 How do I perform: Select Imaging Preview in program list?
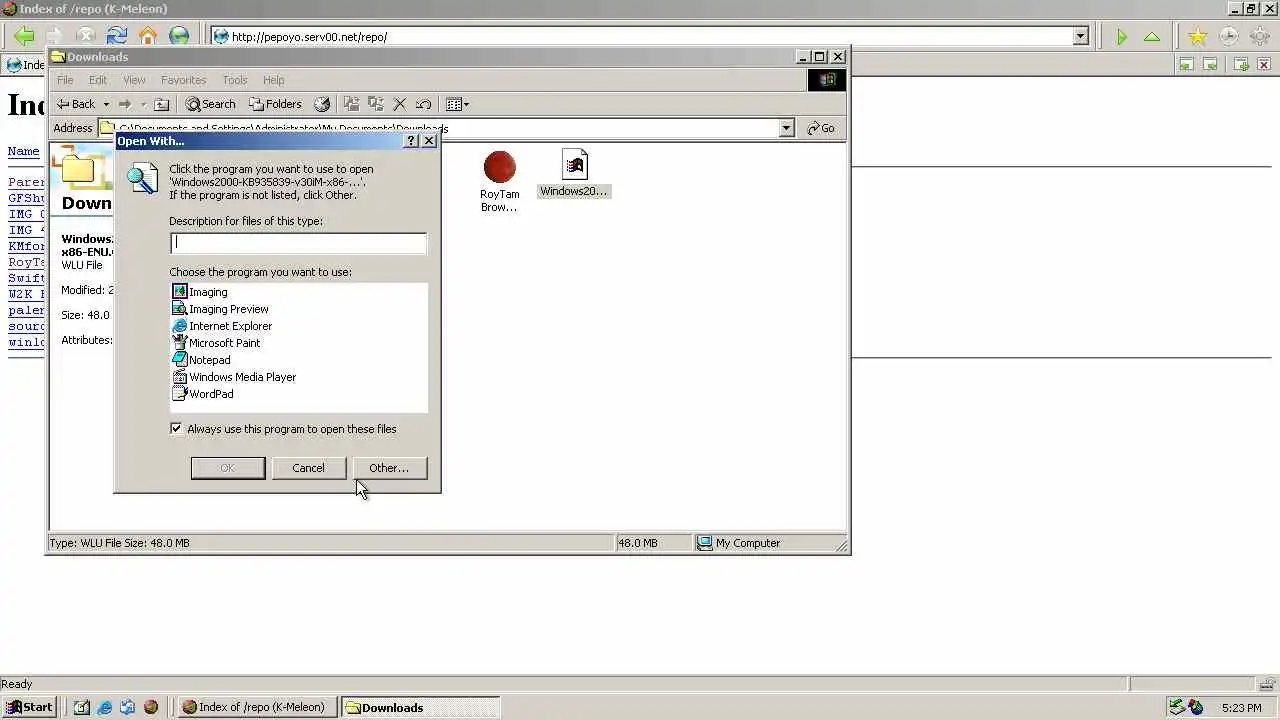pyautogui.click(x=220, y=309)
